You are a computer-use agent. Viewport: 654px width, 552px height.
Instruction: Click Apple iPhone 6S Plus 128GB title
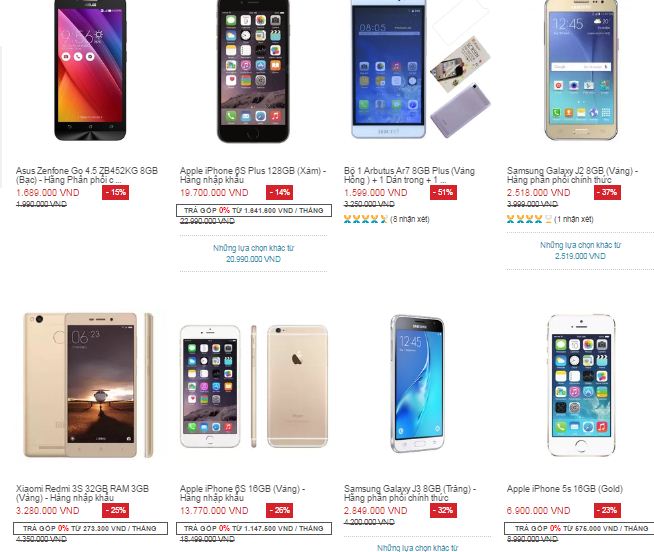tap(253, 175)
